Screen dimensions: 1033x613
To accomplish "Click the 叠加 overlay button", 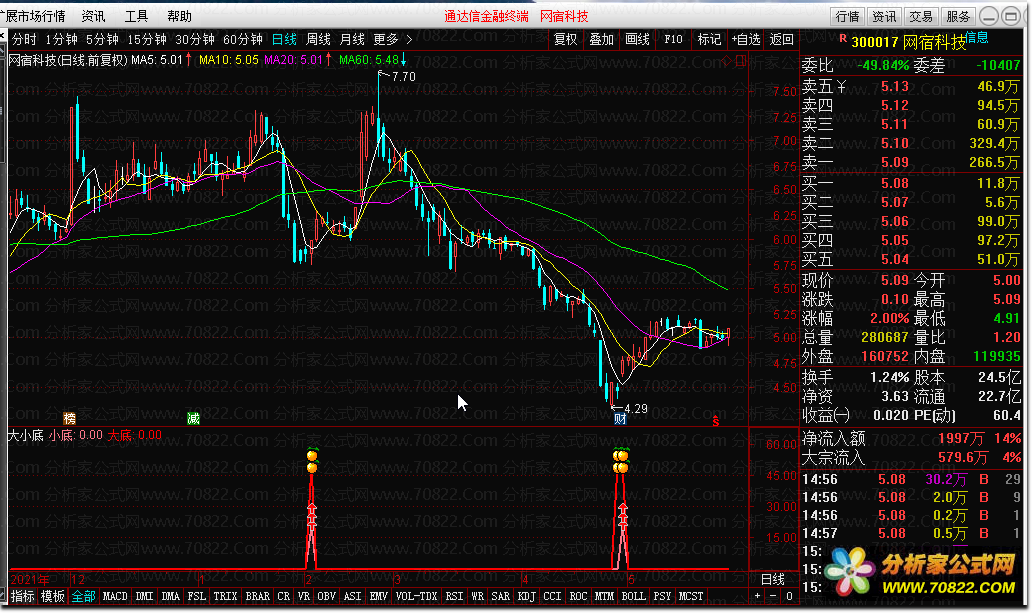I will [601, 40].
